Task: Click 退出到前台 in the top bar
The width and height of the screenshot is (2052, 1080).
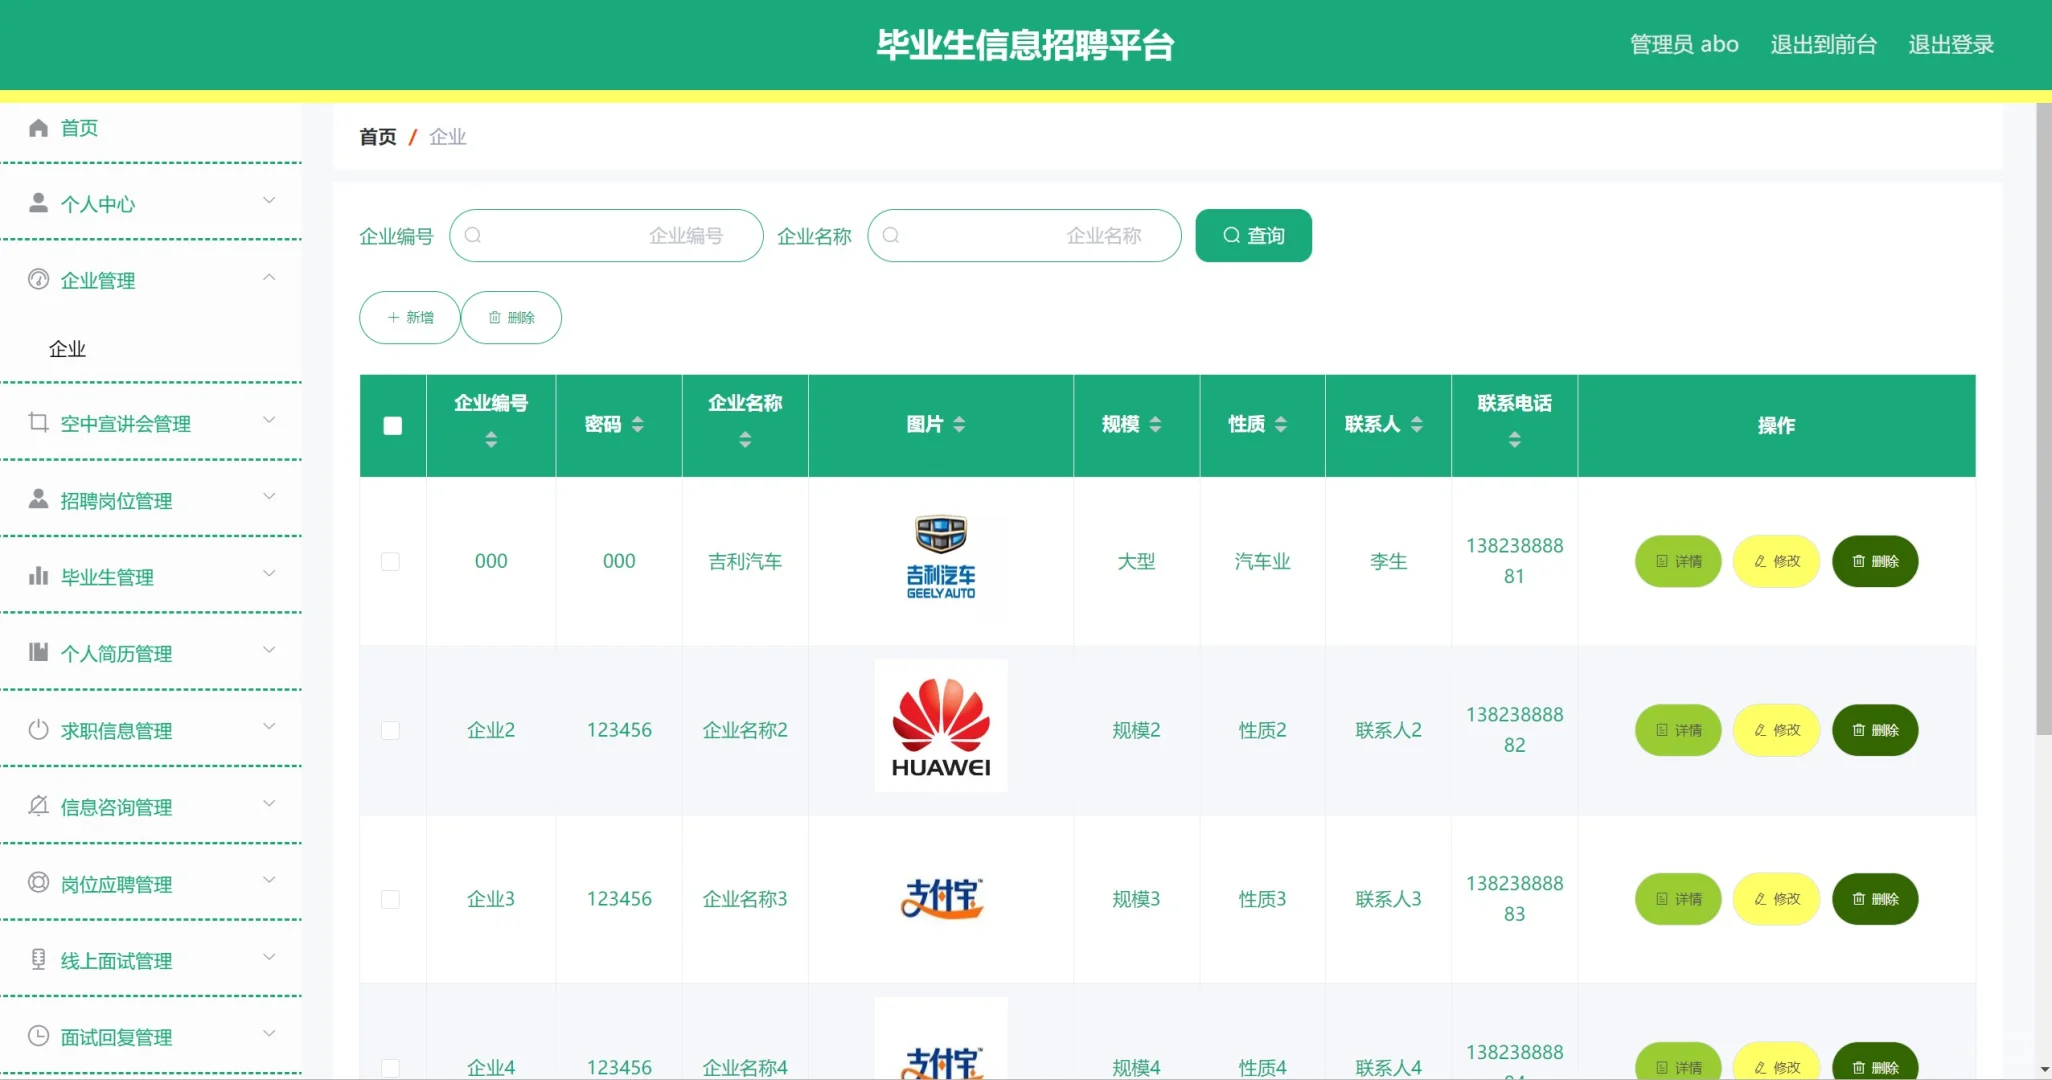Action: pyautogui.click(x=1821, y=44)
